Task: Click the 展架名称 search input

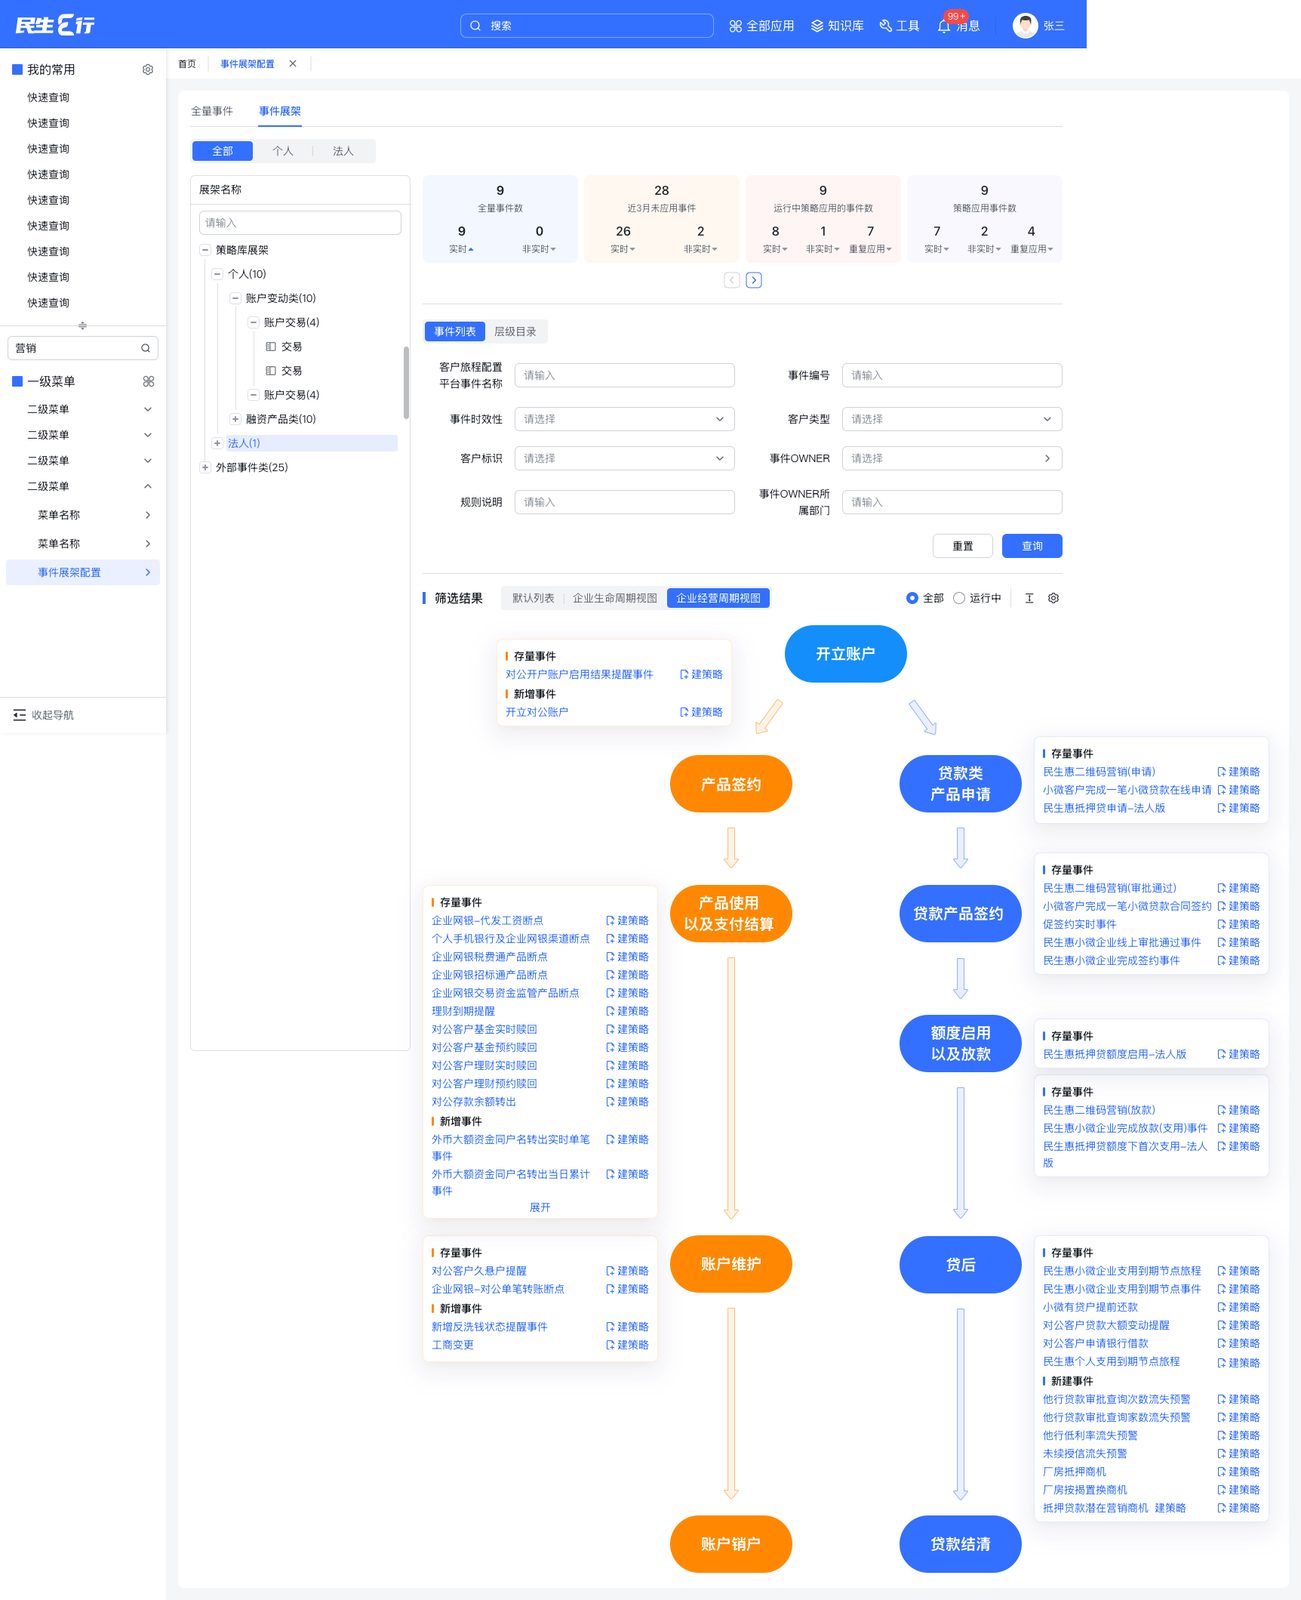Action: (300, 223)
